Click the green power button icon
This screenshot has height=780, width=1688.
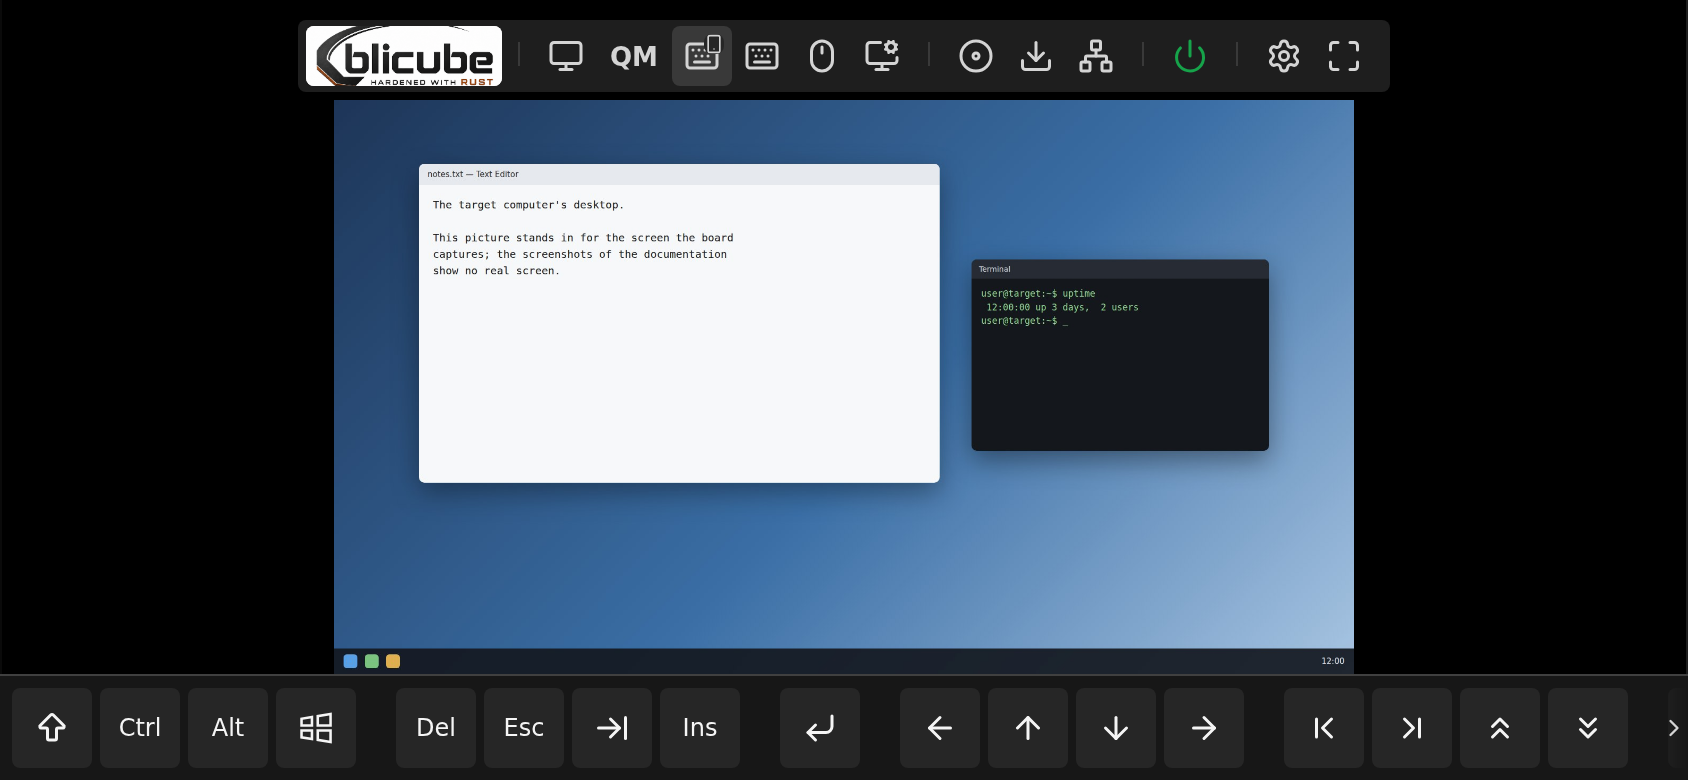[1190, 56]
